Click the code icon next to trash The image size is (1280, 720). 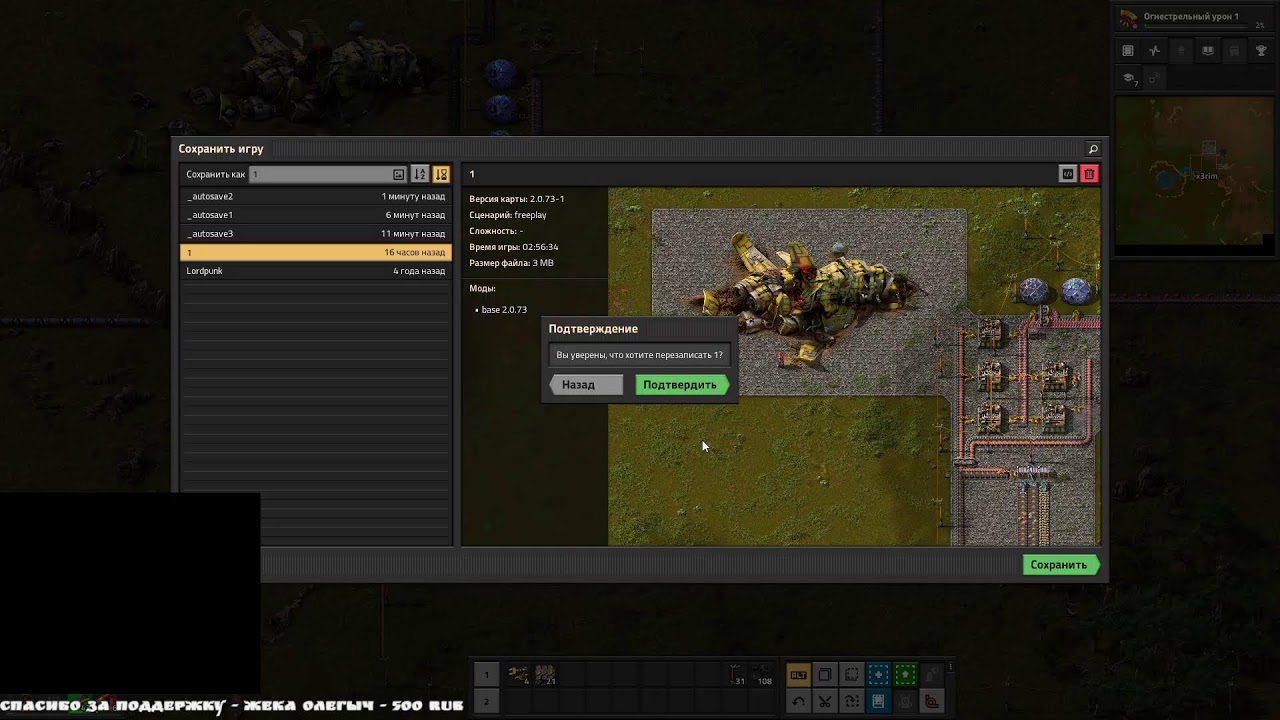pyautogui.click(x=1068, y=174)
